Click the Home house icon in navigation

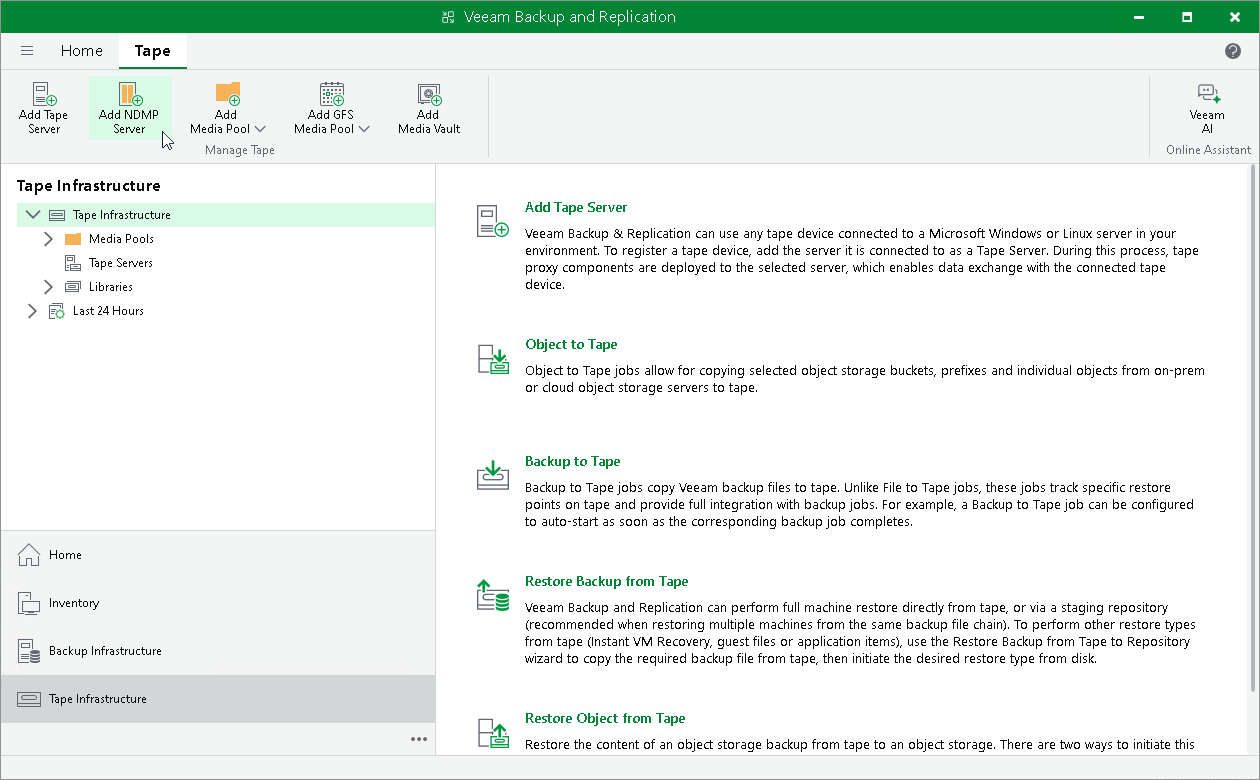click(29, 554)
